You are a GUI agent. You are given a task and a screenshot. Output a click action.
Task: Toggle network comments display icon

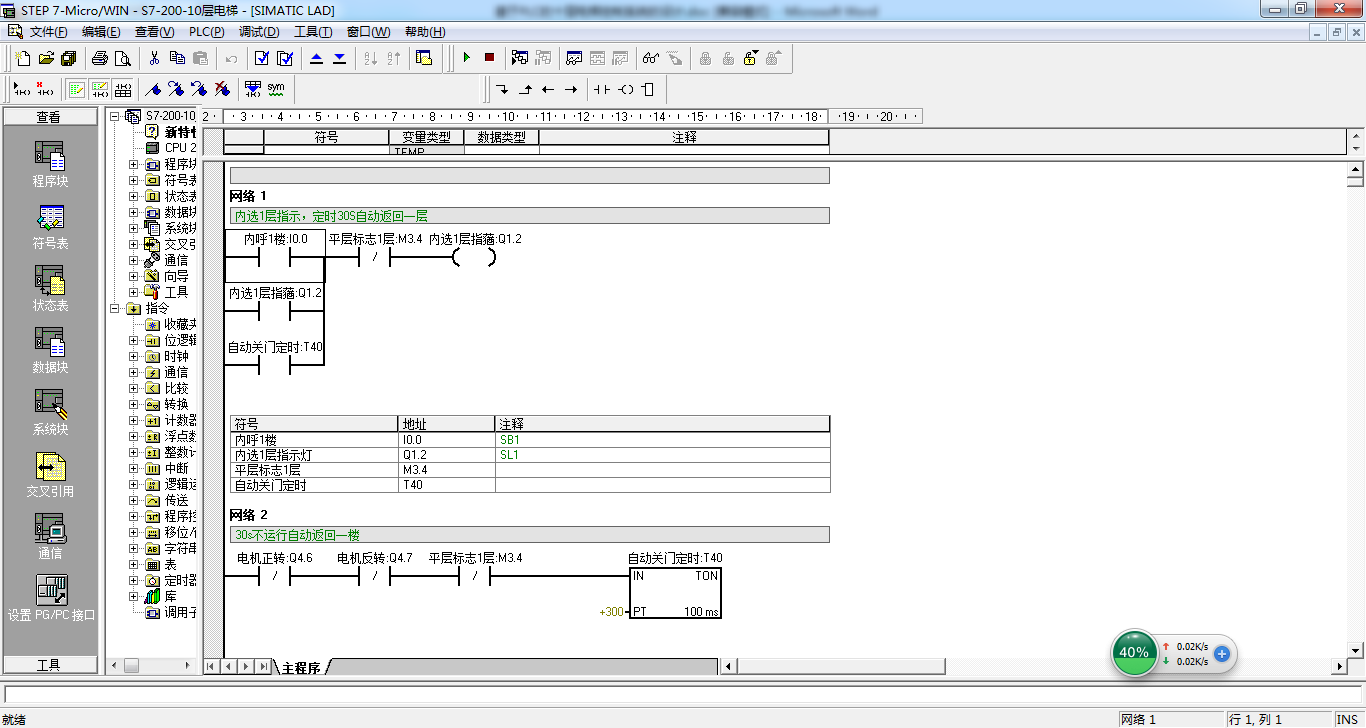coord(99,89)
